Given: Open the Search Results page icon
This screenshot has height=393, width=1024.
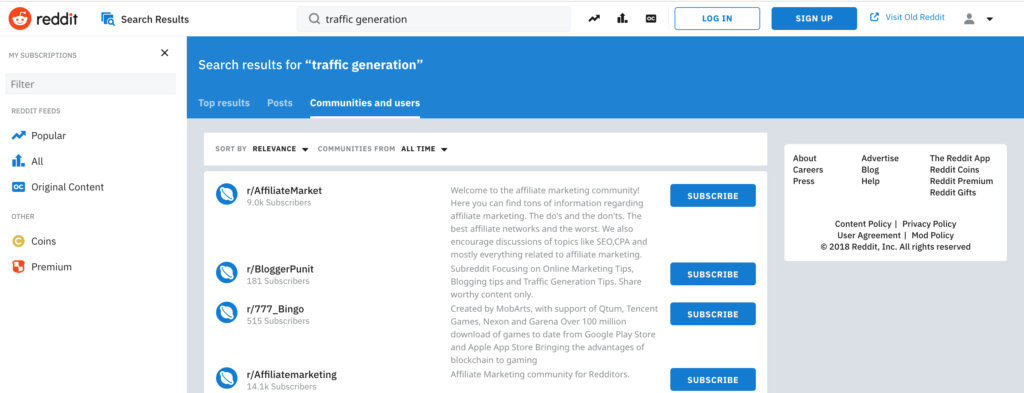Looking at the screenshot, I should click(108, 19).
